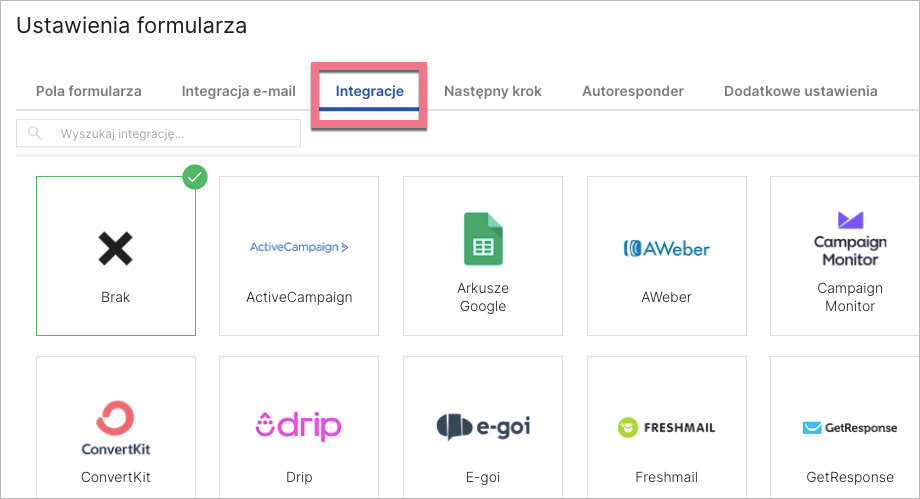Click the green checkmark on Brak tile
Image resolution: width=920 pixels, height=499 pixels.
pos(195,177)
